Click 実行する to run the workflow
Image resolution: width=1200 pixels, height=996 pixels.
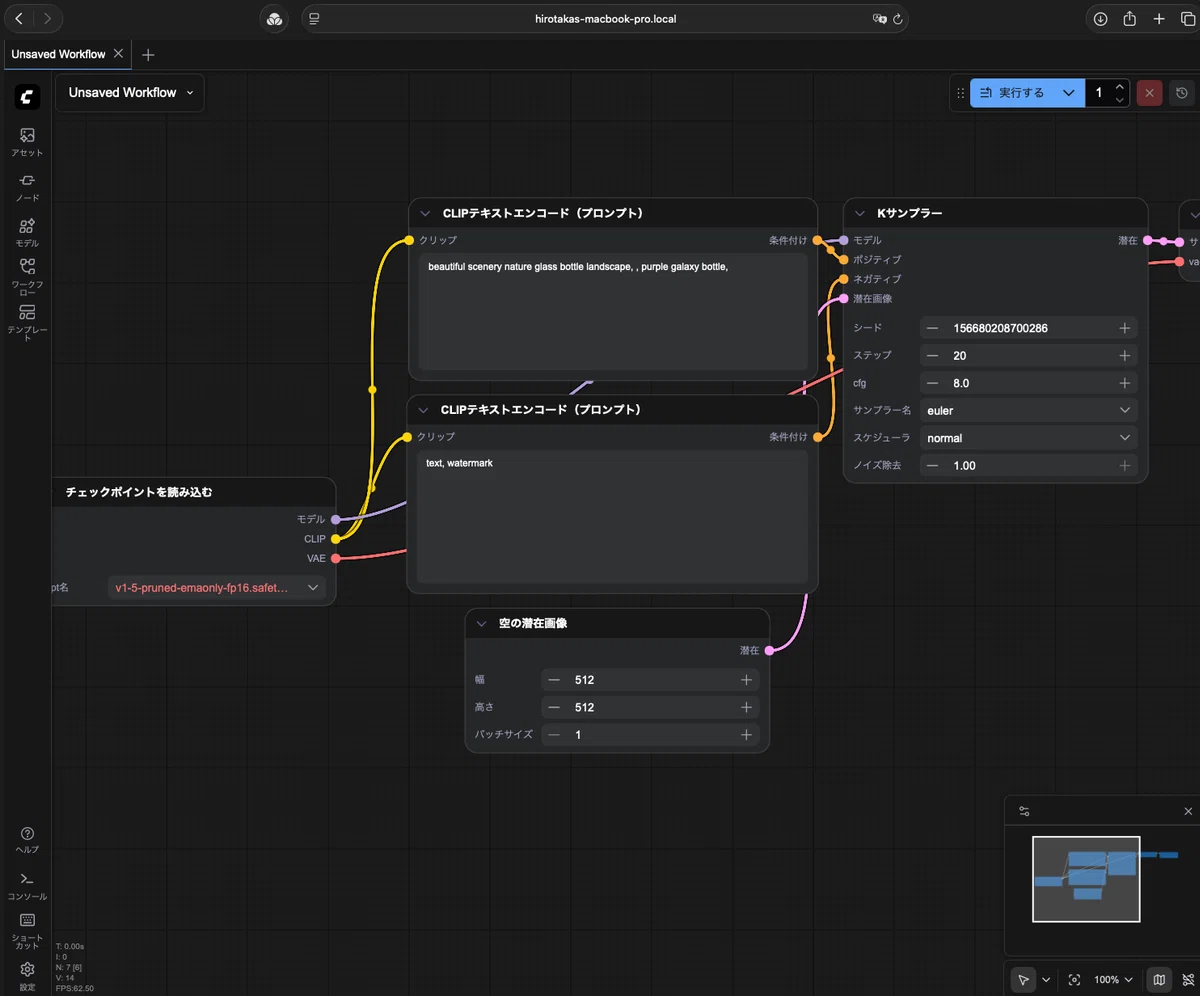point(1012,93)
